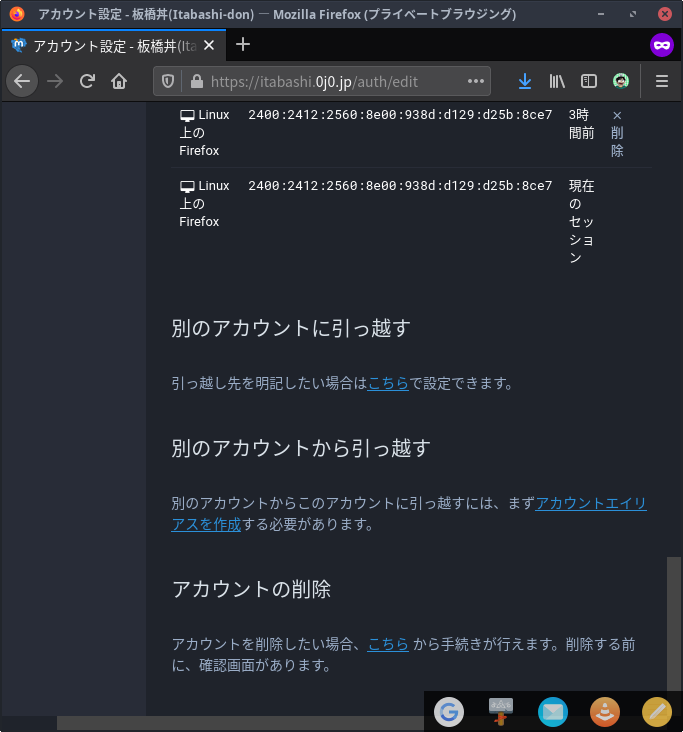Click the padlock site security icon
The height and width of the screenshot is (732, 683).
click(195, 81)
